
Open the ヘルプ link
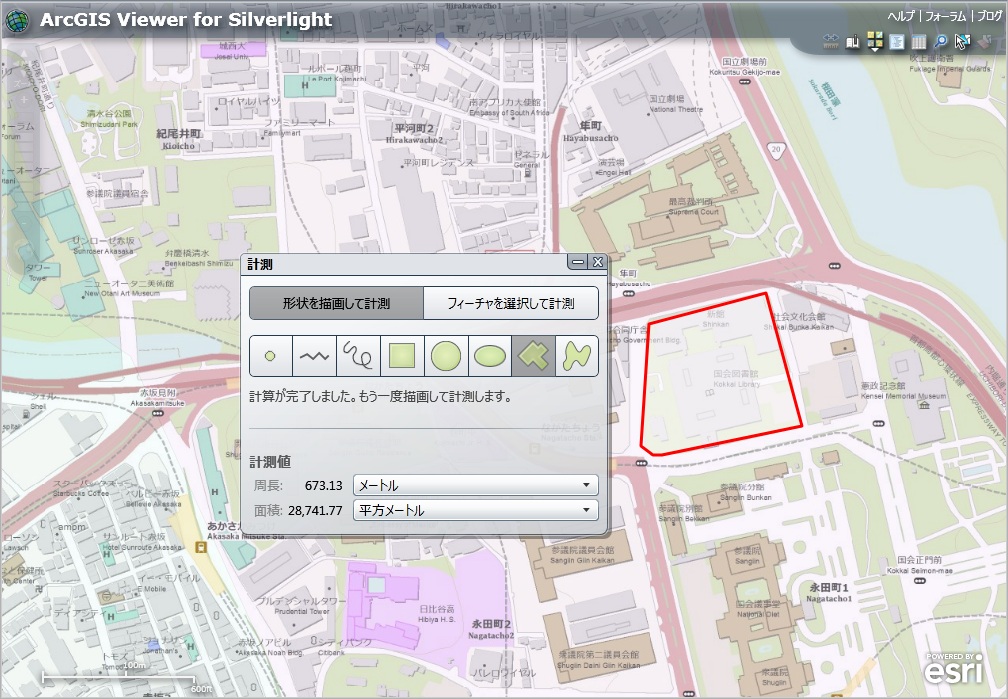coord(901,16)
